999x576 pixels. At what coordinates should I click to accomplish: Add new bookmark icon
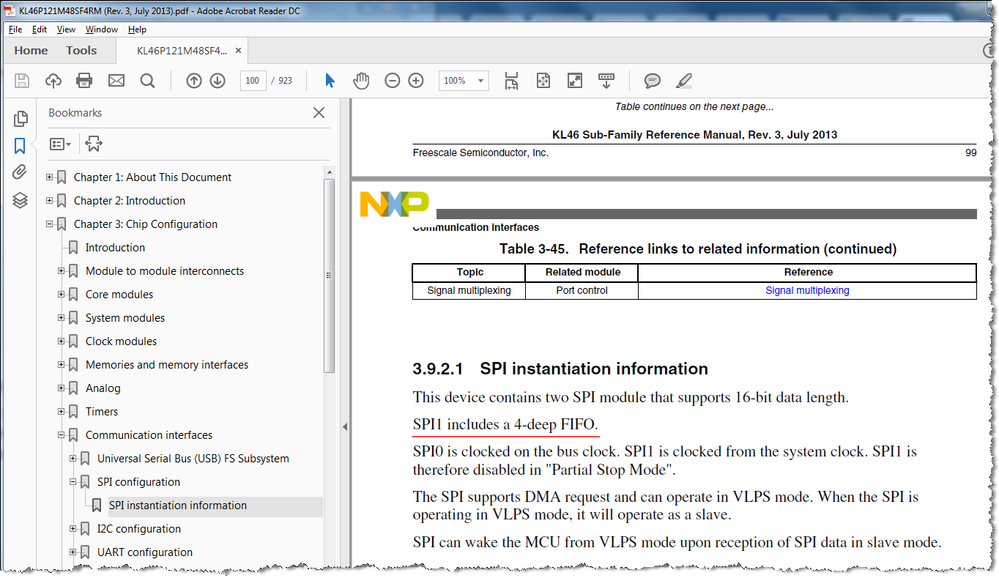[94, 144]
